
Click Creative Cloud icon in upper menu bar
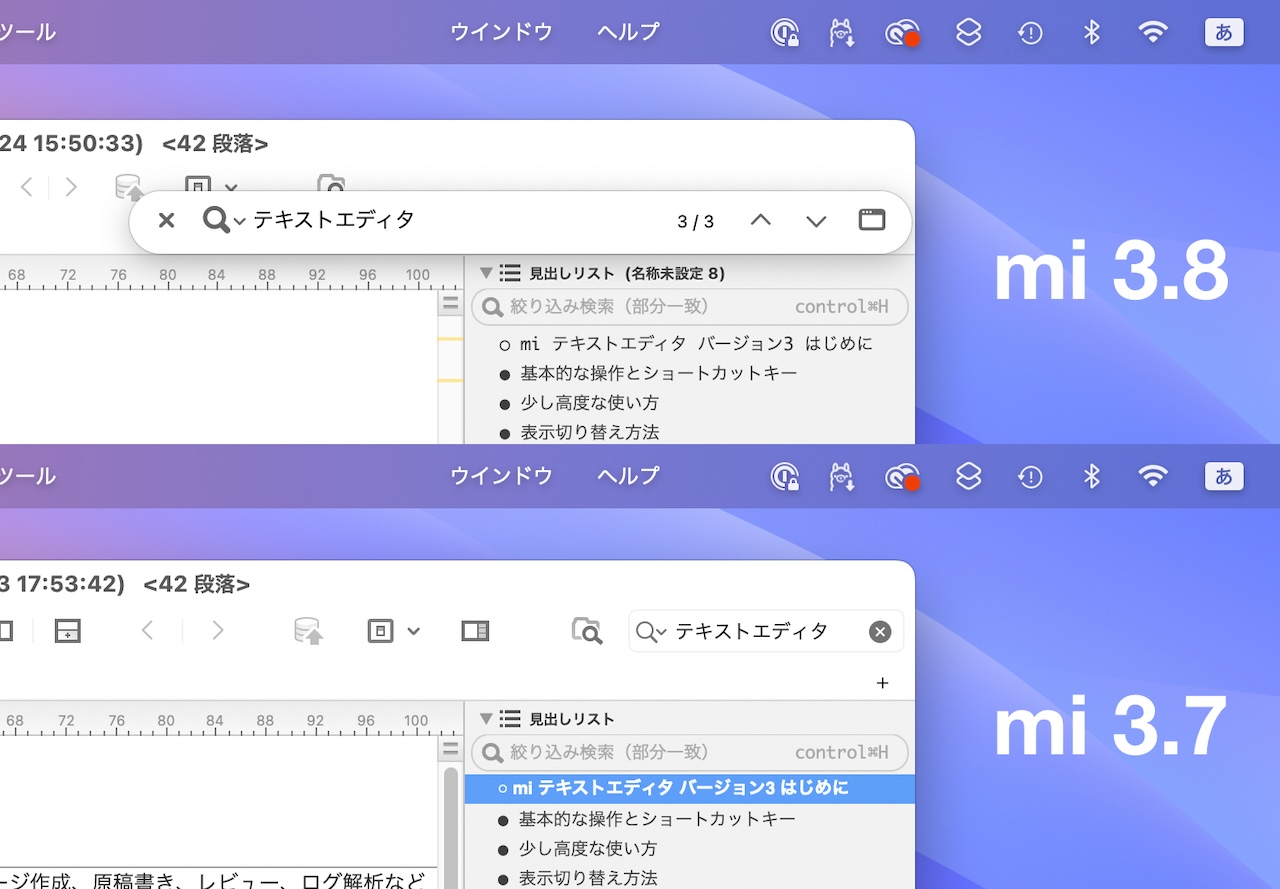(902, 33)
